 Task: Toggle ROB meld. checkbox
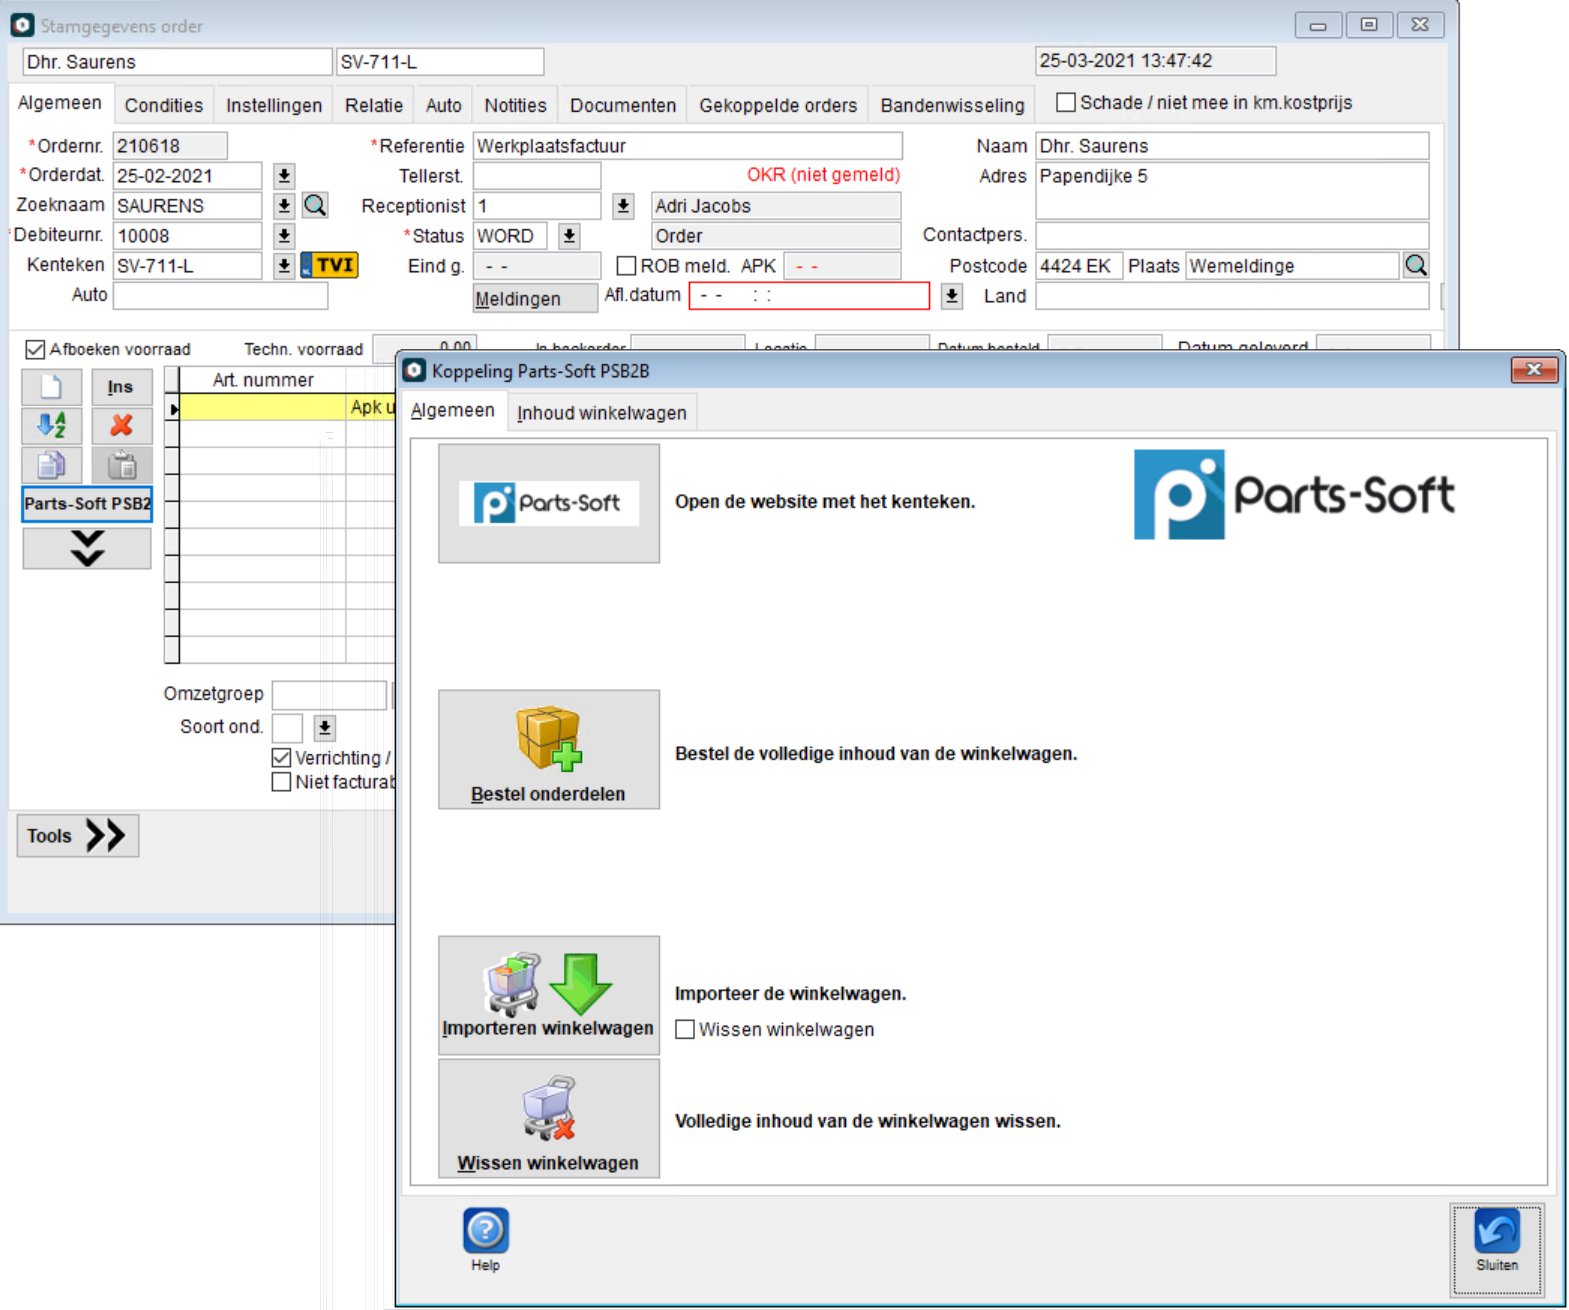pos(626,266)
